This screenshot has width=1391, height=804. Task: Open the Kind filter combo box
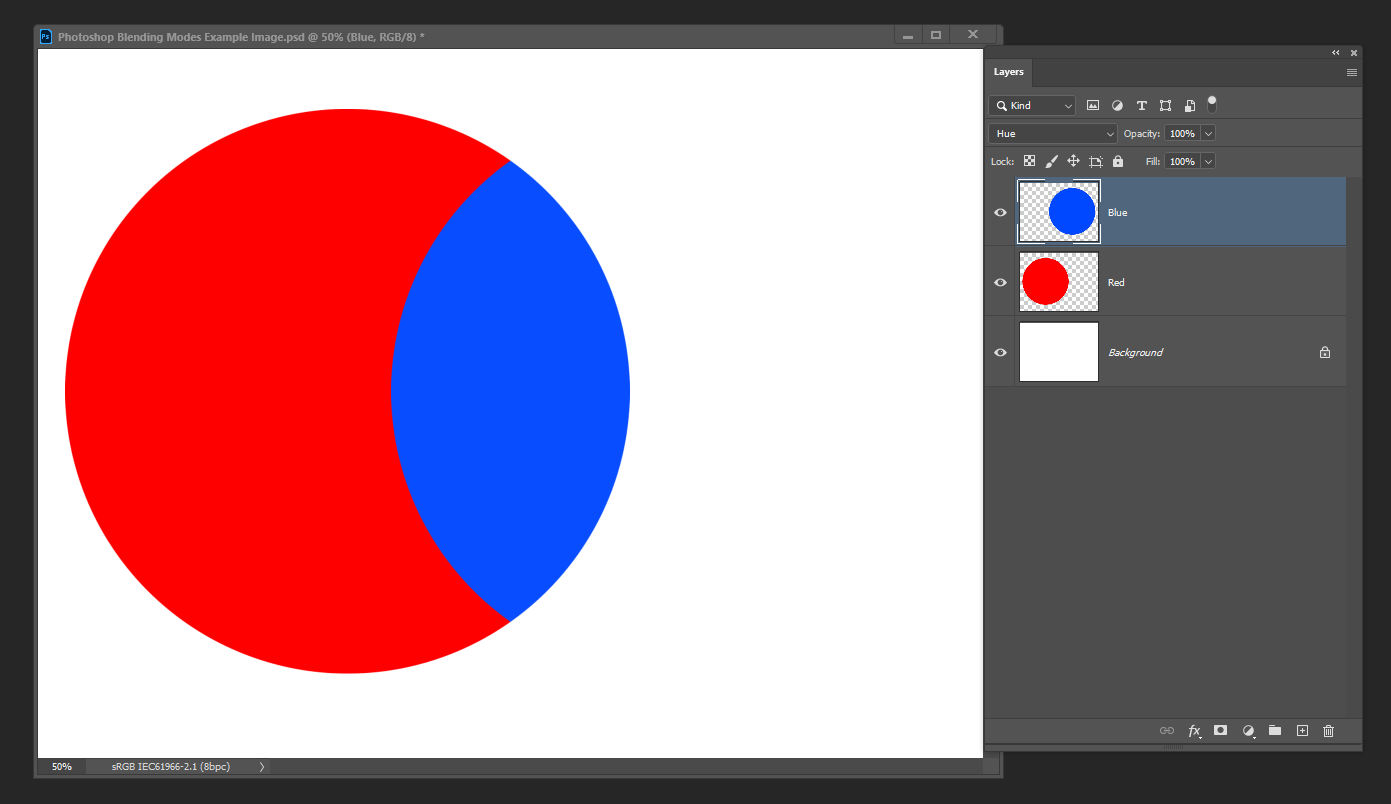point(1031,105)
